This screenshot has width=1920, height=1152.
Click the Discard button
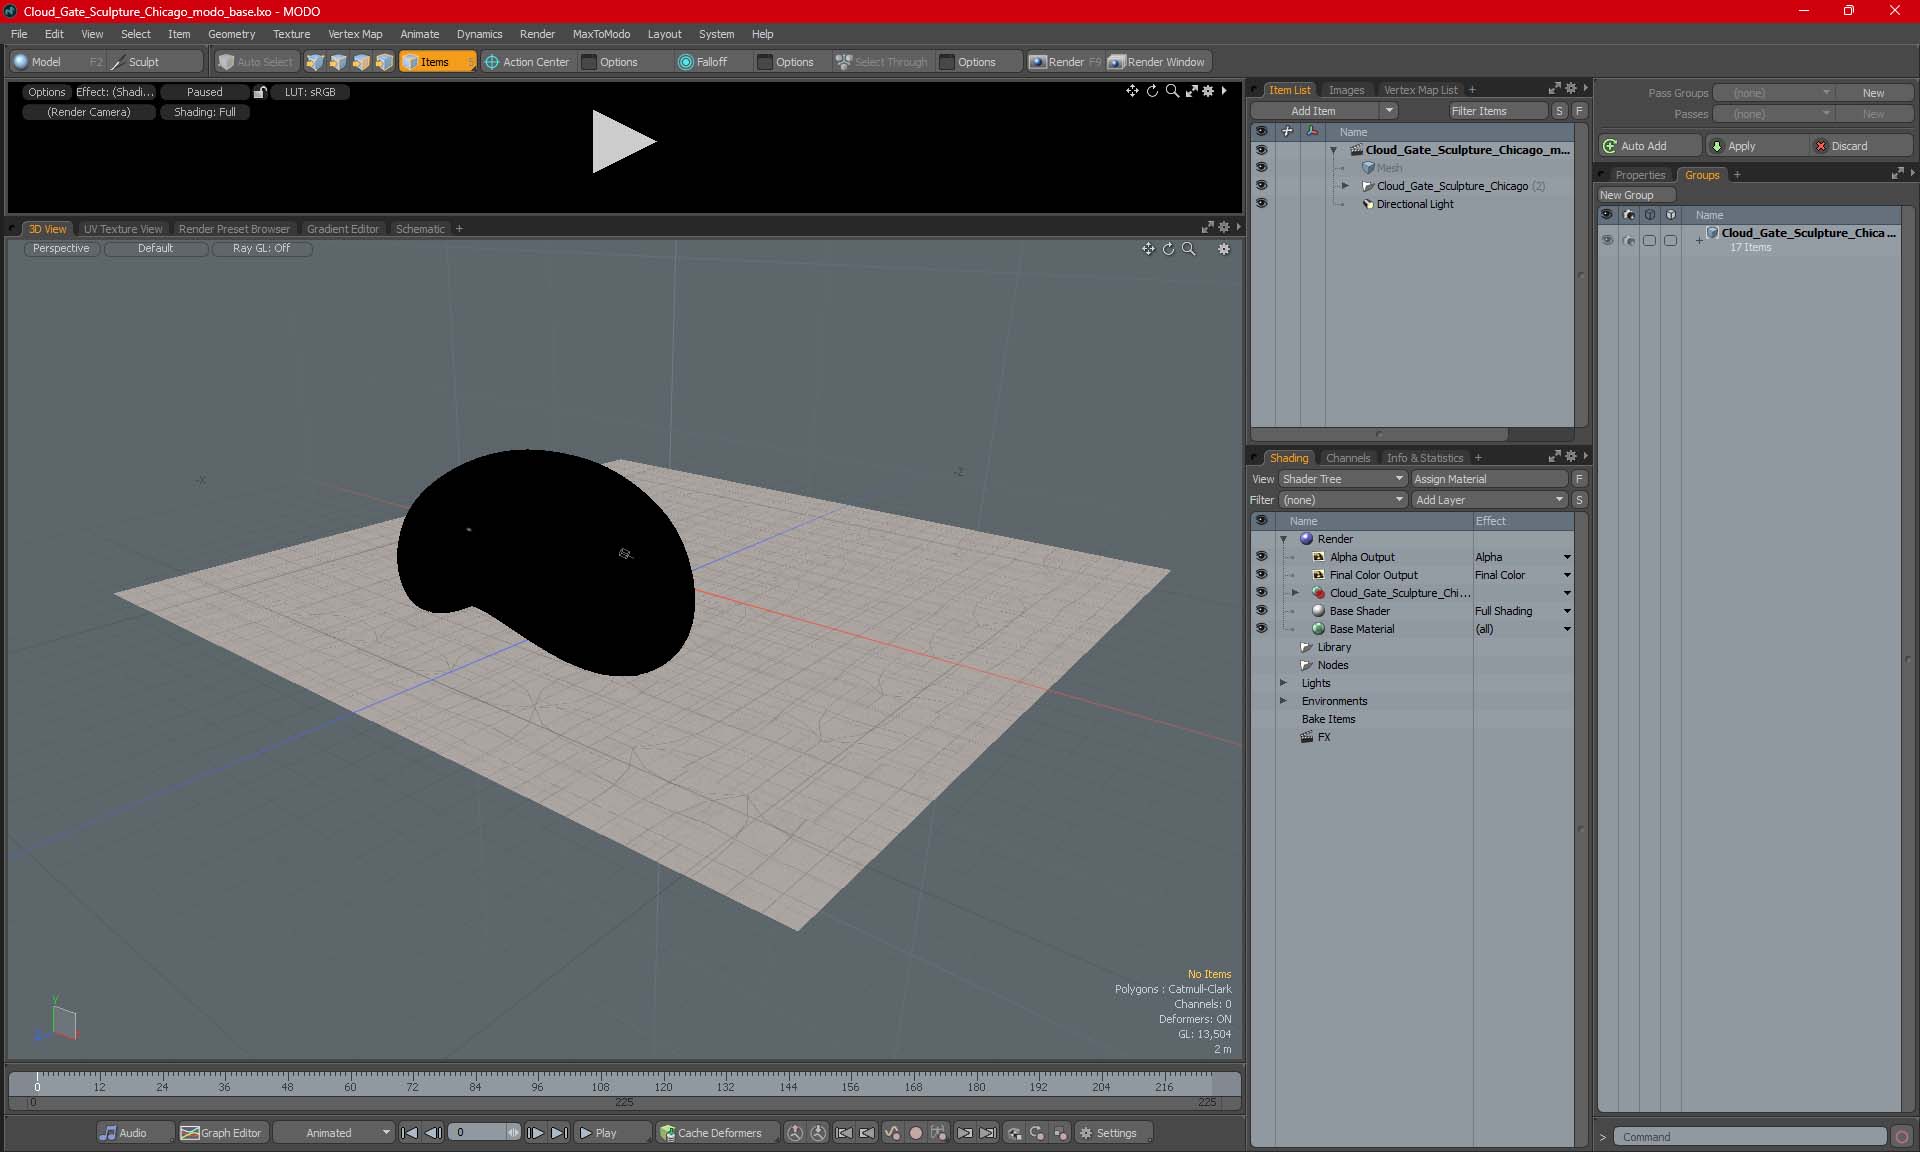click(x=1861, y=146)
